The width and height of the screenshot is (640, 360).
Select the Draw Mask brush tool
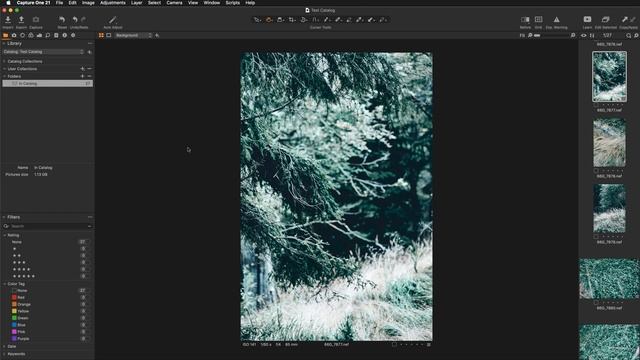pyautogui.click(x=338, y=20)
